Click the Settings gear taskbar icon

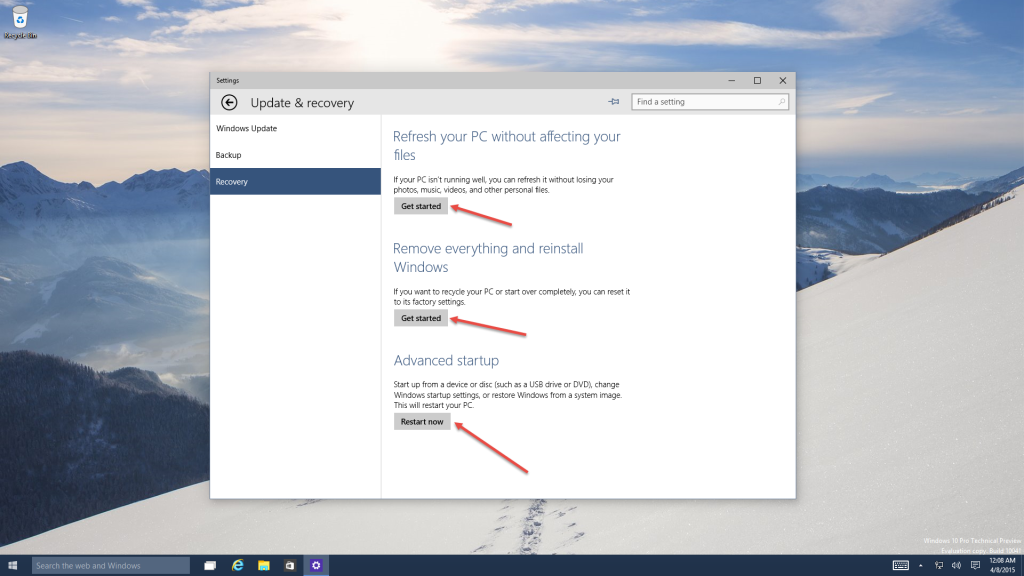(x=316, y=566)
